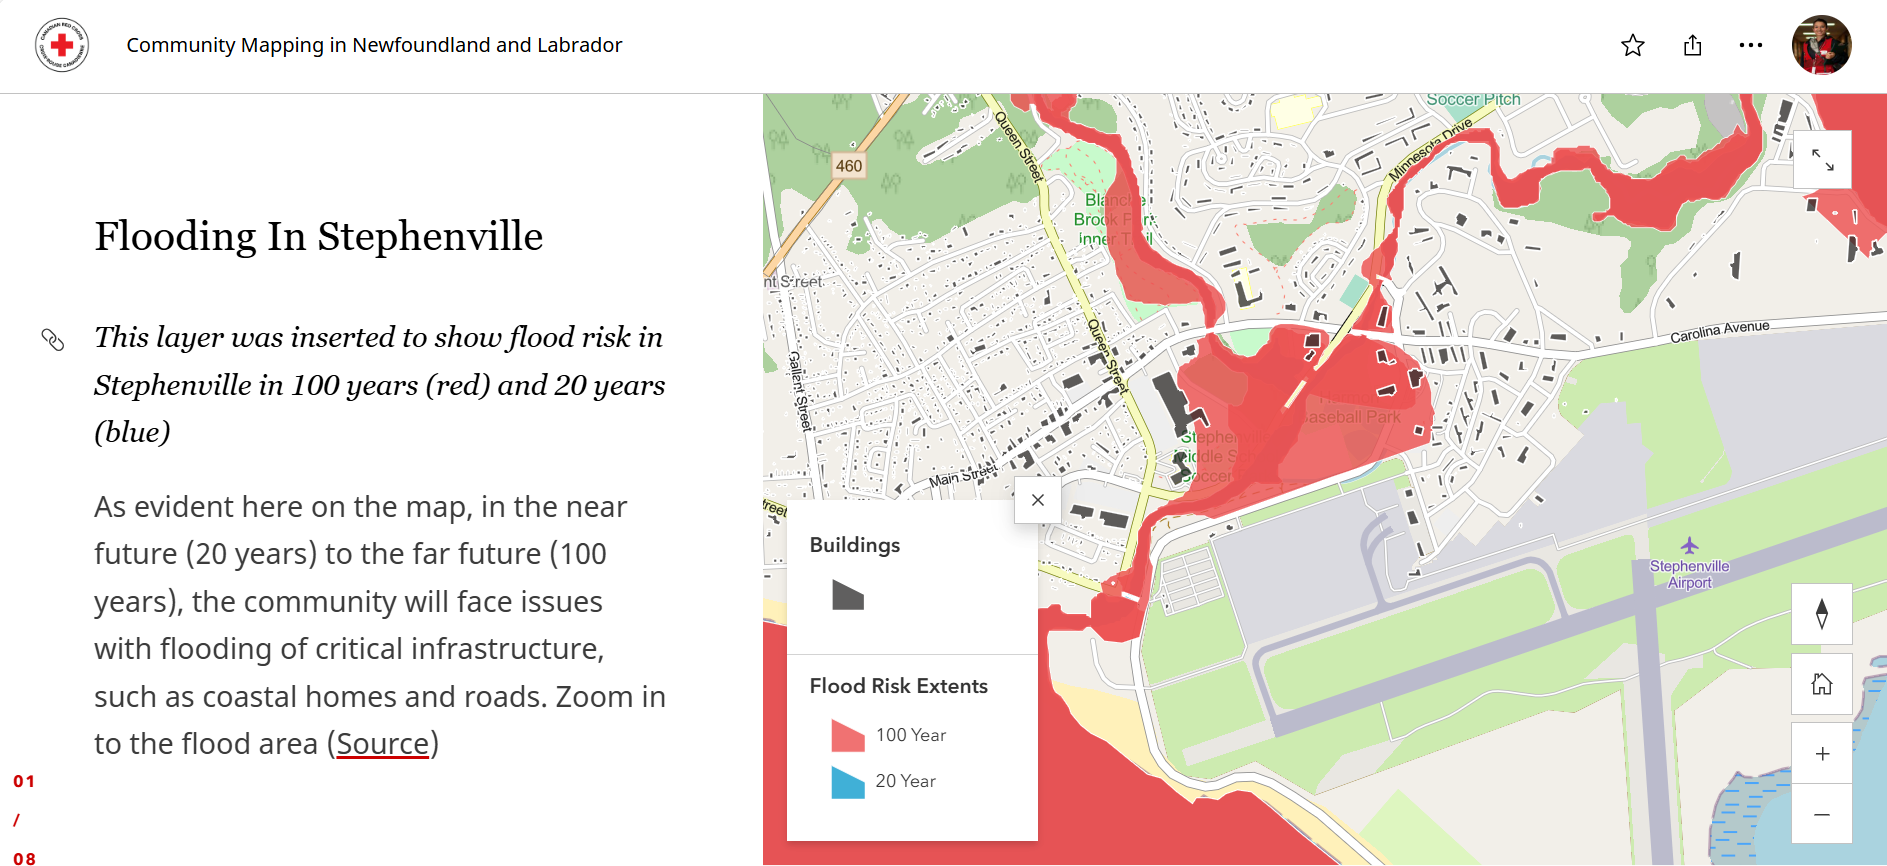Screen dimensions: 1887x866
Task: Click the Canadian Red Cross logo
Action: [62, 46]
